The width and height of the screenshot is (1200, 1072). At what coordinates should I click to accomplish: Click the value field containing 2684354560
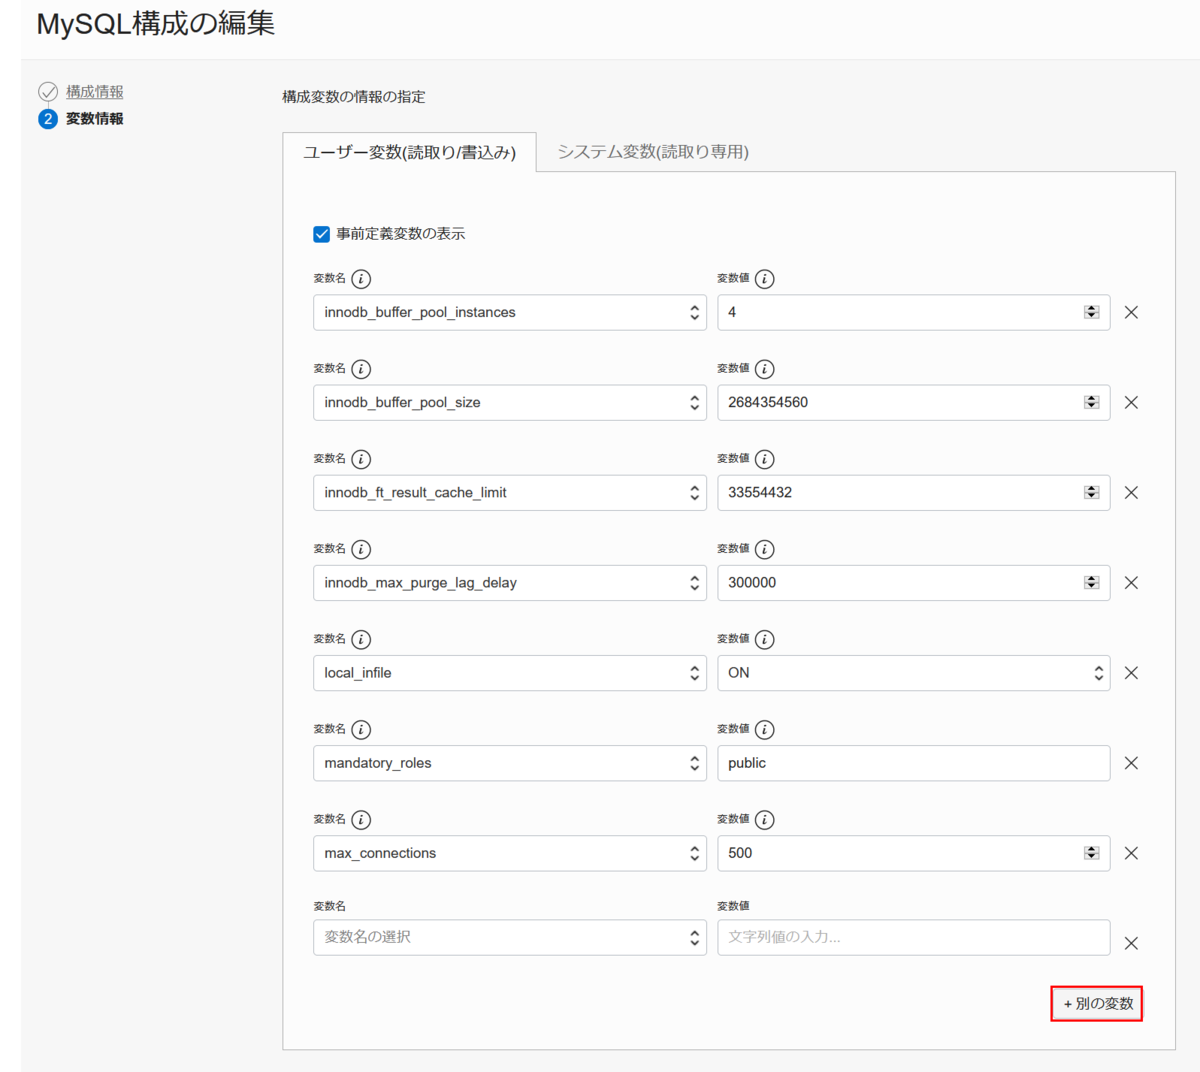(913, 402)
